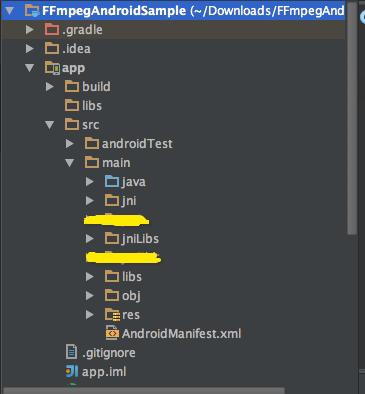The width and height of the screenshot is (365, 394).
Task: Select the app module icon
Action: pos(52,68)
